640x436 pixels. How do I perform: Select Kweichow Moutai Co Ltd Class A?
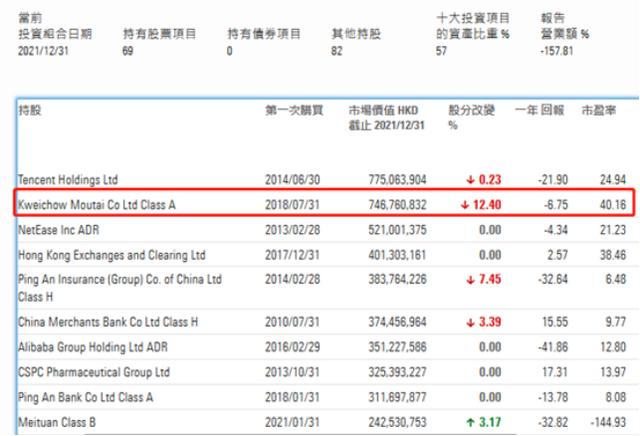(96, 205)
